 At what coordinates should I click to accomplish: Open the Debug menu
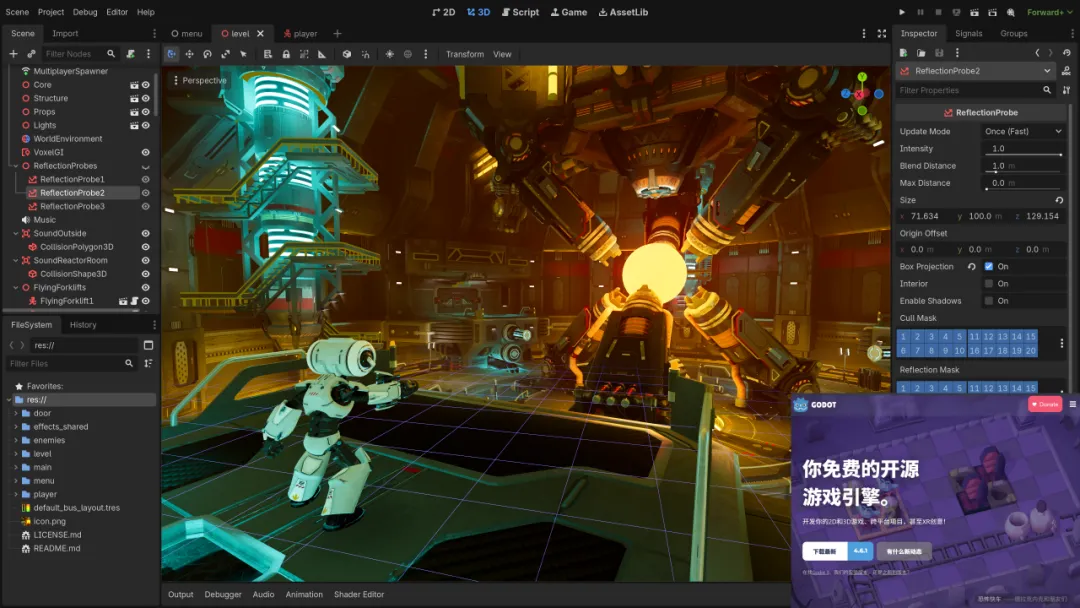[x=85, y=12]
